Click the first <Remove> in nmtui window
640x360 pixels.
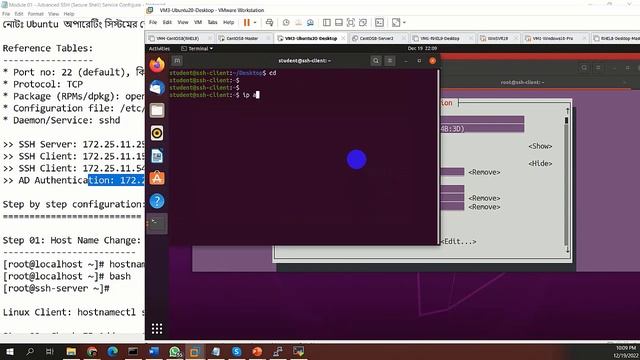pyautogui.click(x=484, y=172)
